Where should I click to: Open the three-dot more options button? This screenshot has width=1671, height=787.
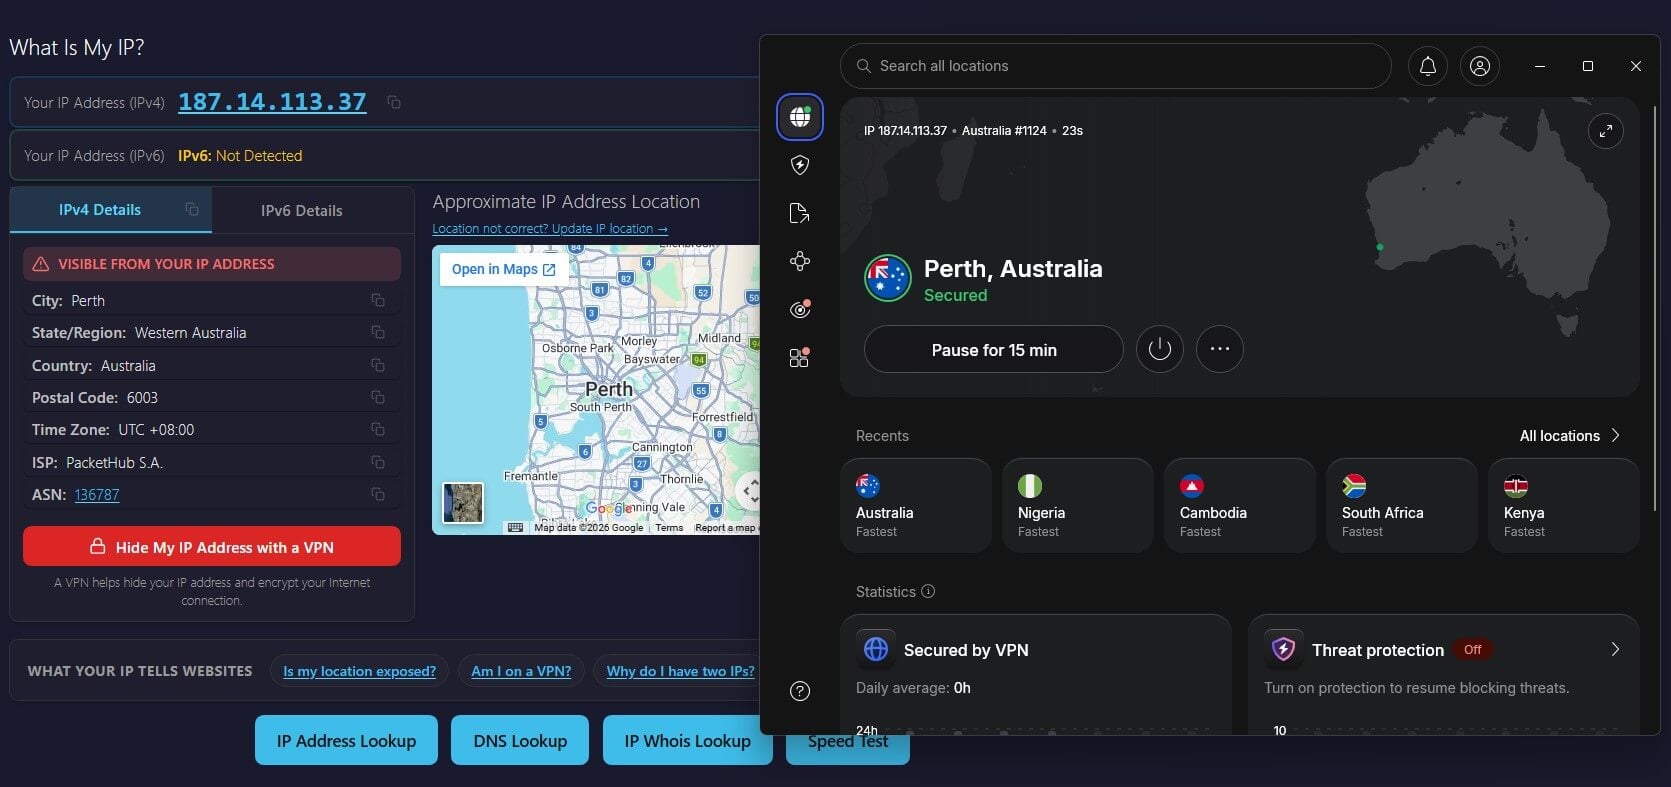[1220, 349]
